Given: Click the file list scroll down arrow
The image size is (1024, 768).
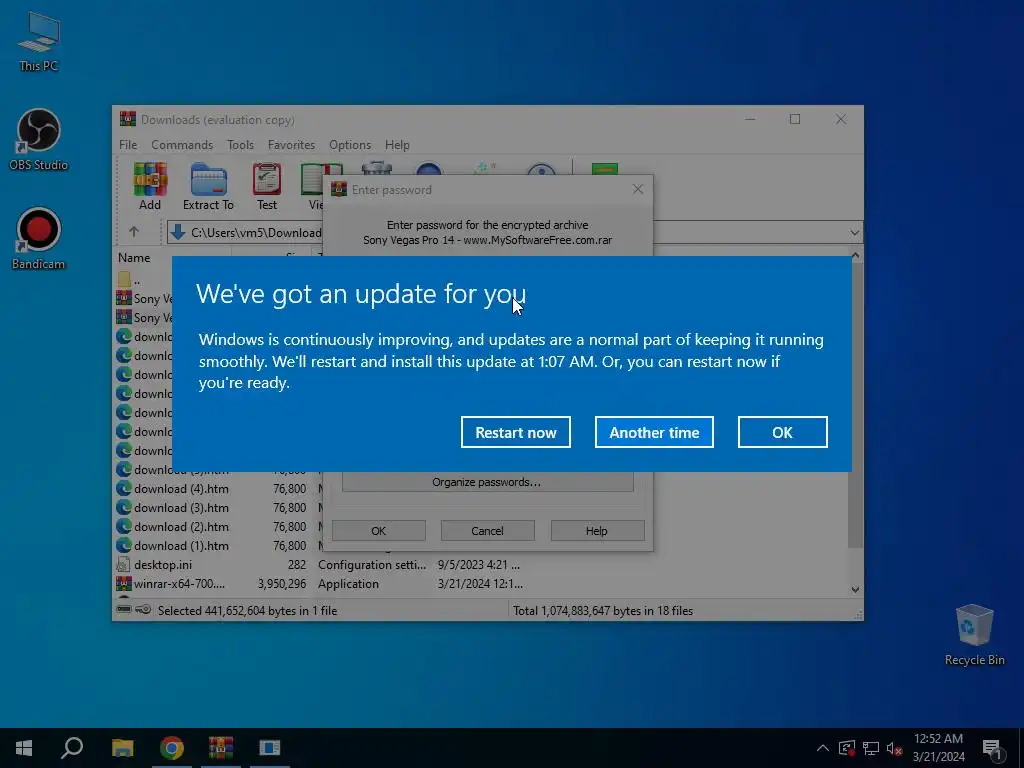Looking at the screenshot, I should (x=856, y=589).
